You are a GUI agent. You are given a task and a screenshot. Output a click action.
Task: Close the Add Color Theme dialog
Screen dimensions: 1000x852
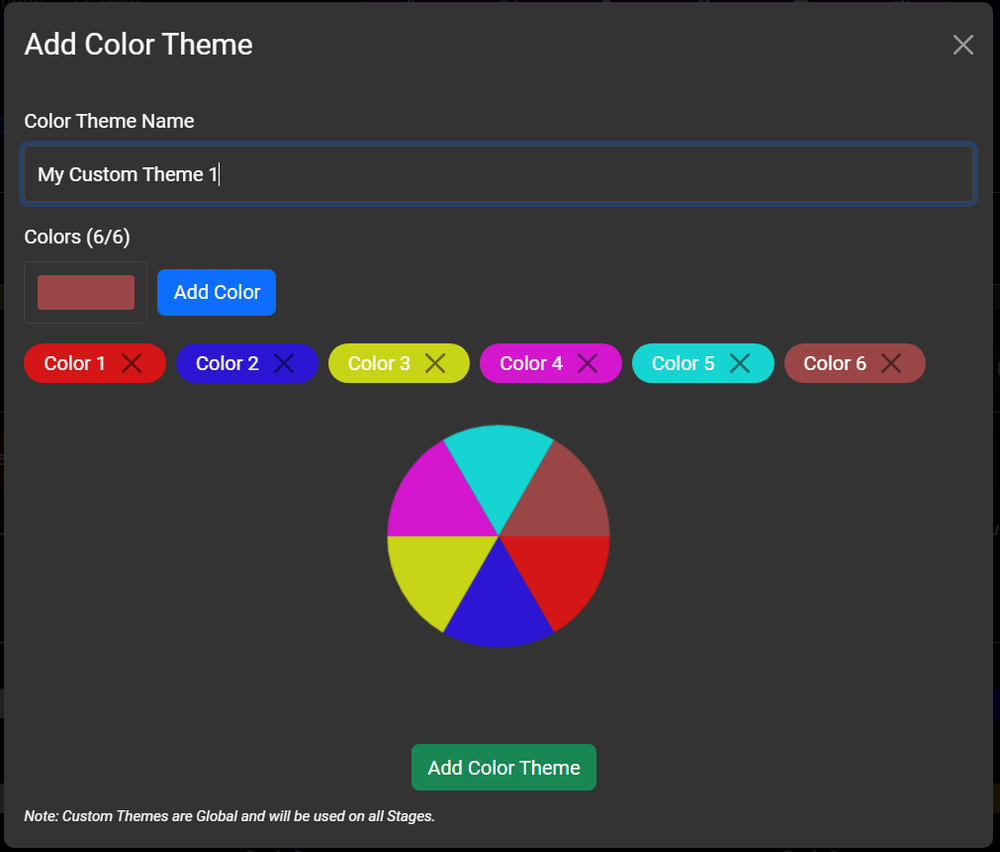(962, 44)
